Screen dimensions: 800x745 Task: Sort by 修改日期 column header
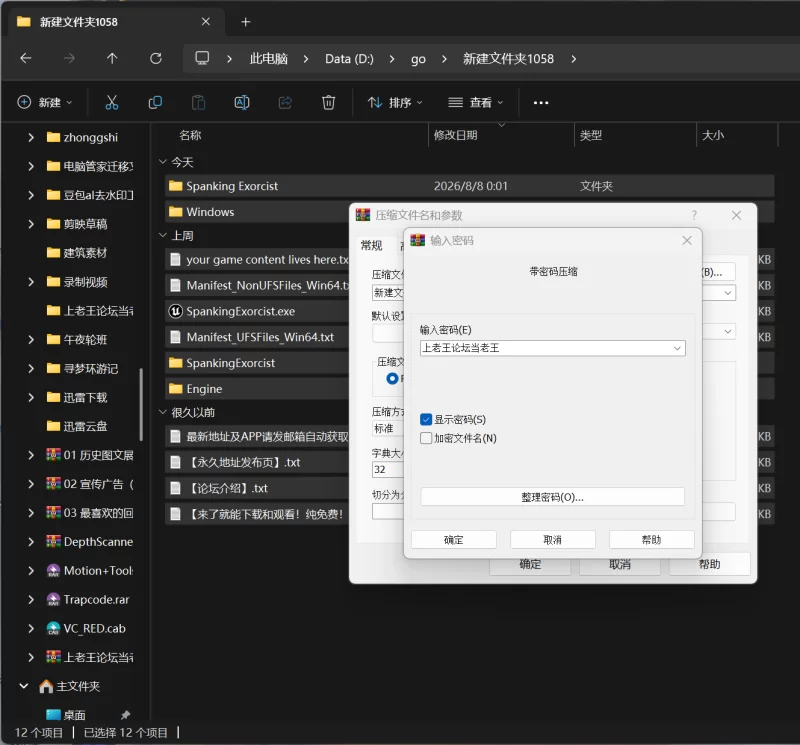pos(456,135)
